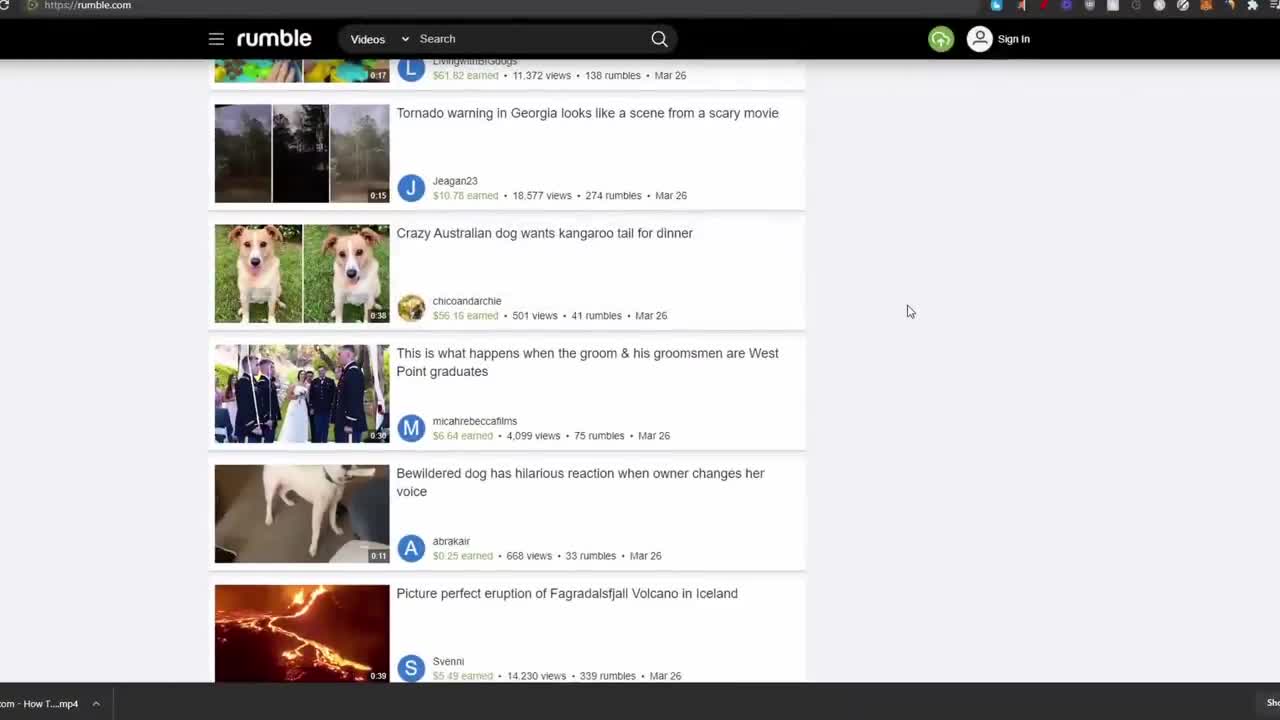
Task: Expand the downloaded mp4 file options chevron
Action: point(96,704)
